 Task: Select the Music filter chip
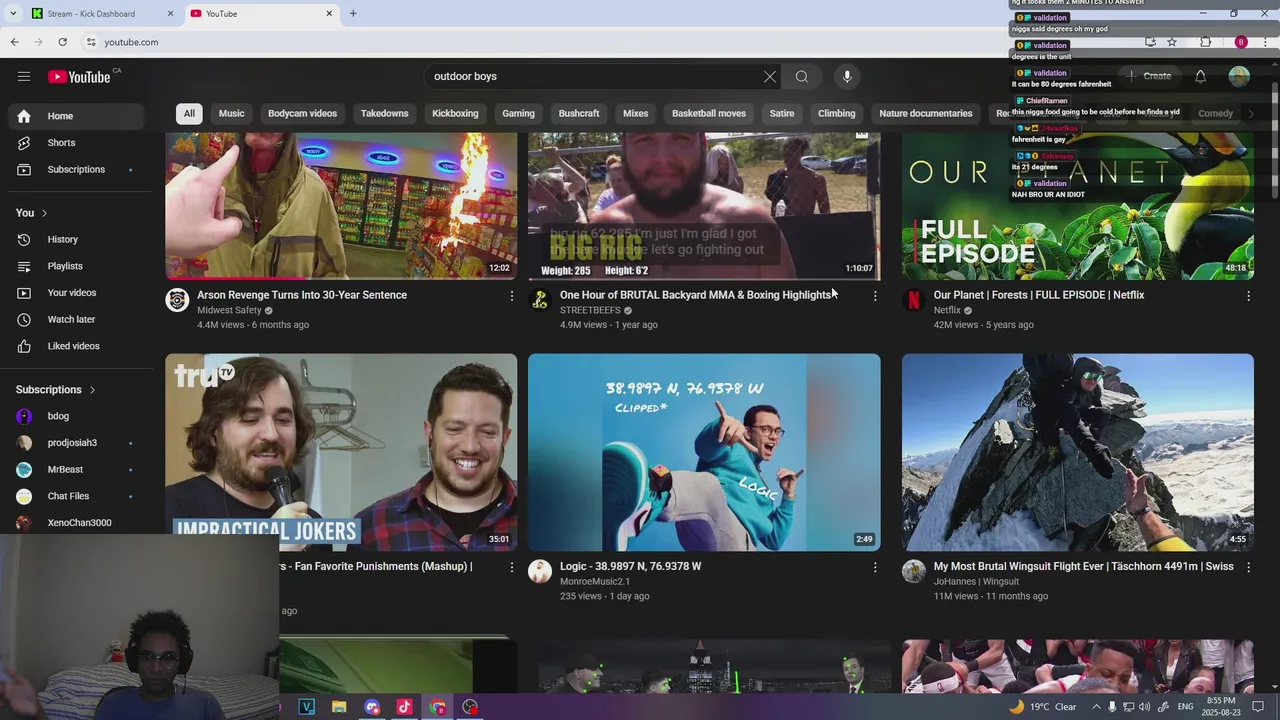tap(231, 113)
